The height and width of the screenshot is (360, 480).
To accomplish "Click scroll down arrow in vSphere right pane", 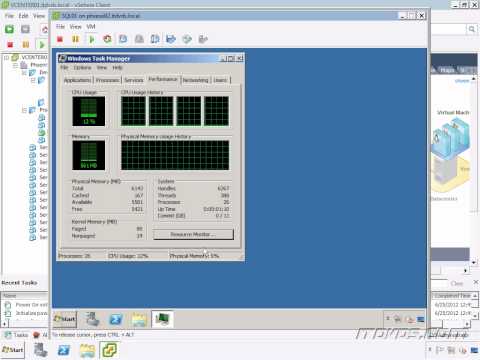I will click(x=474, y=263).
